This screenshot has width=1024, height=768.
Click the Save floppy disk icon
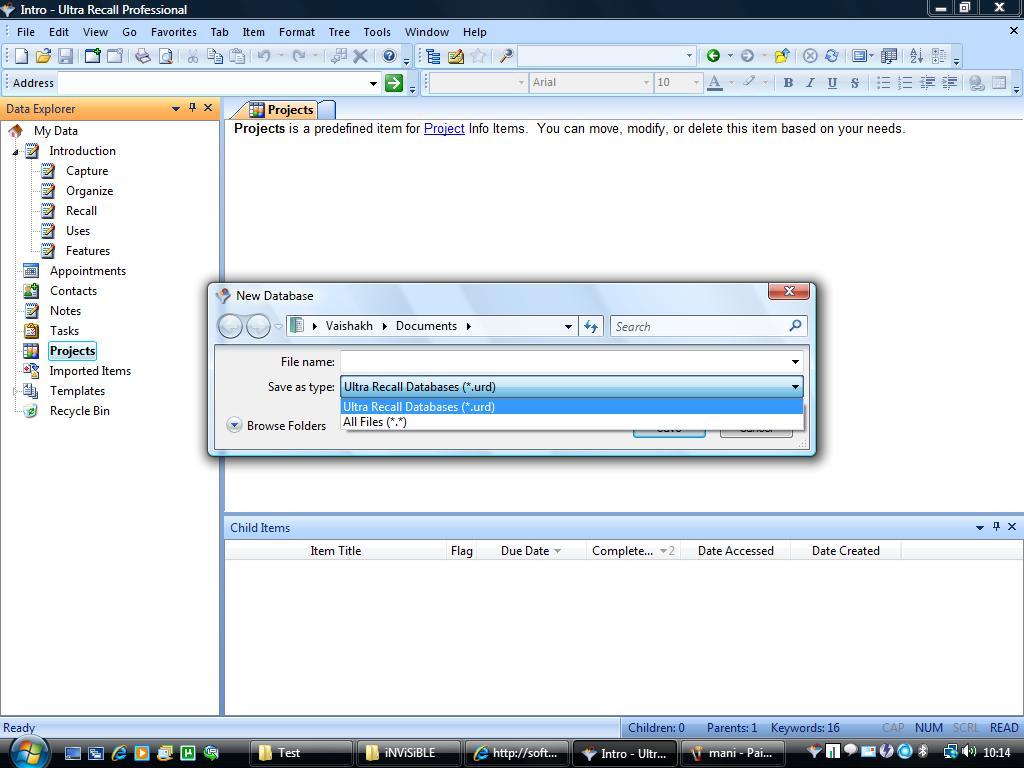(x=65, y=56)
